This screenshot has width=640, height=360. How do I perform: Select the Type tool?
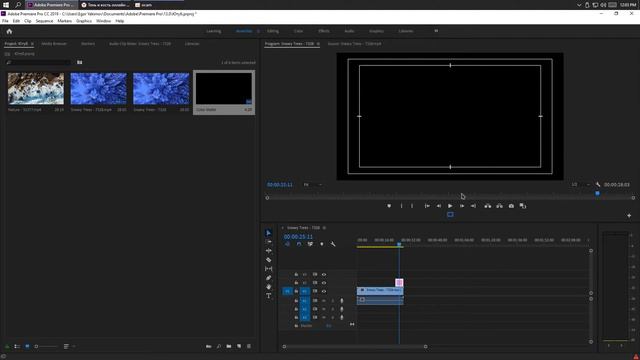(269, 296)
